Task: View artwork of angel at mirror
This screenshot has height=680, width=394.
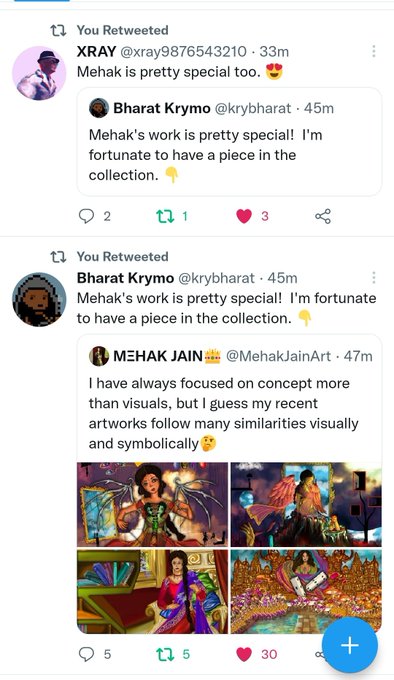Action: tap(306, 504)
